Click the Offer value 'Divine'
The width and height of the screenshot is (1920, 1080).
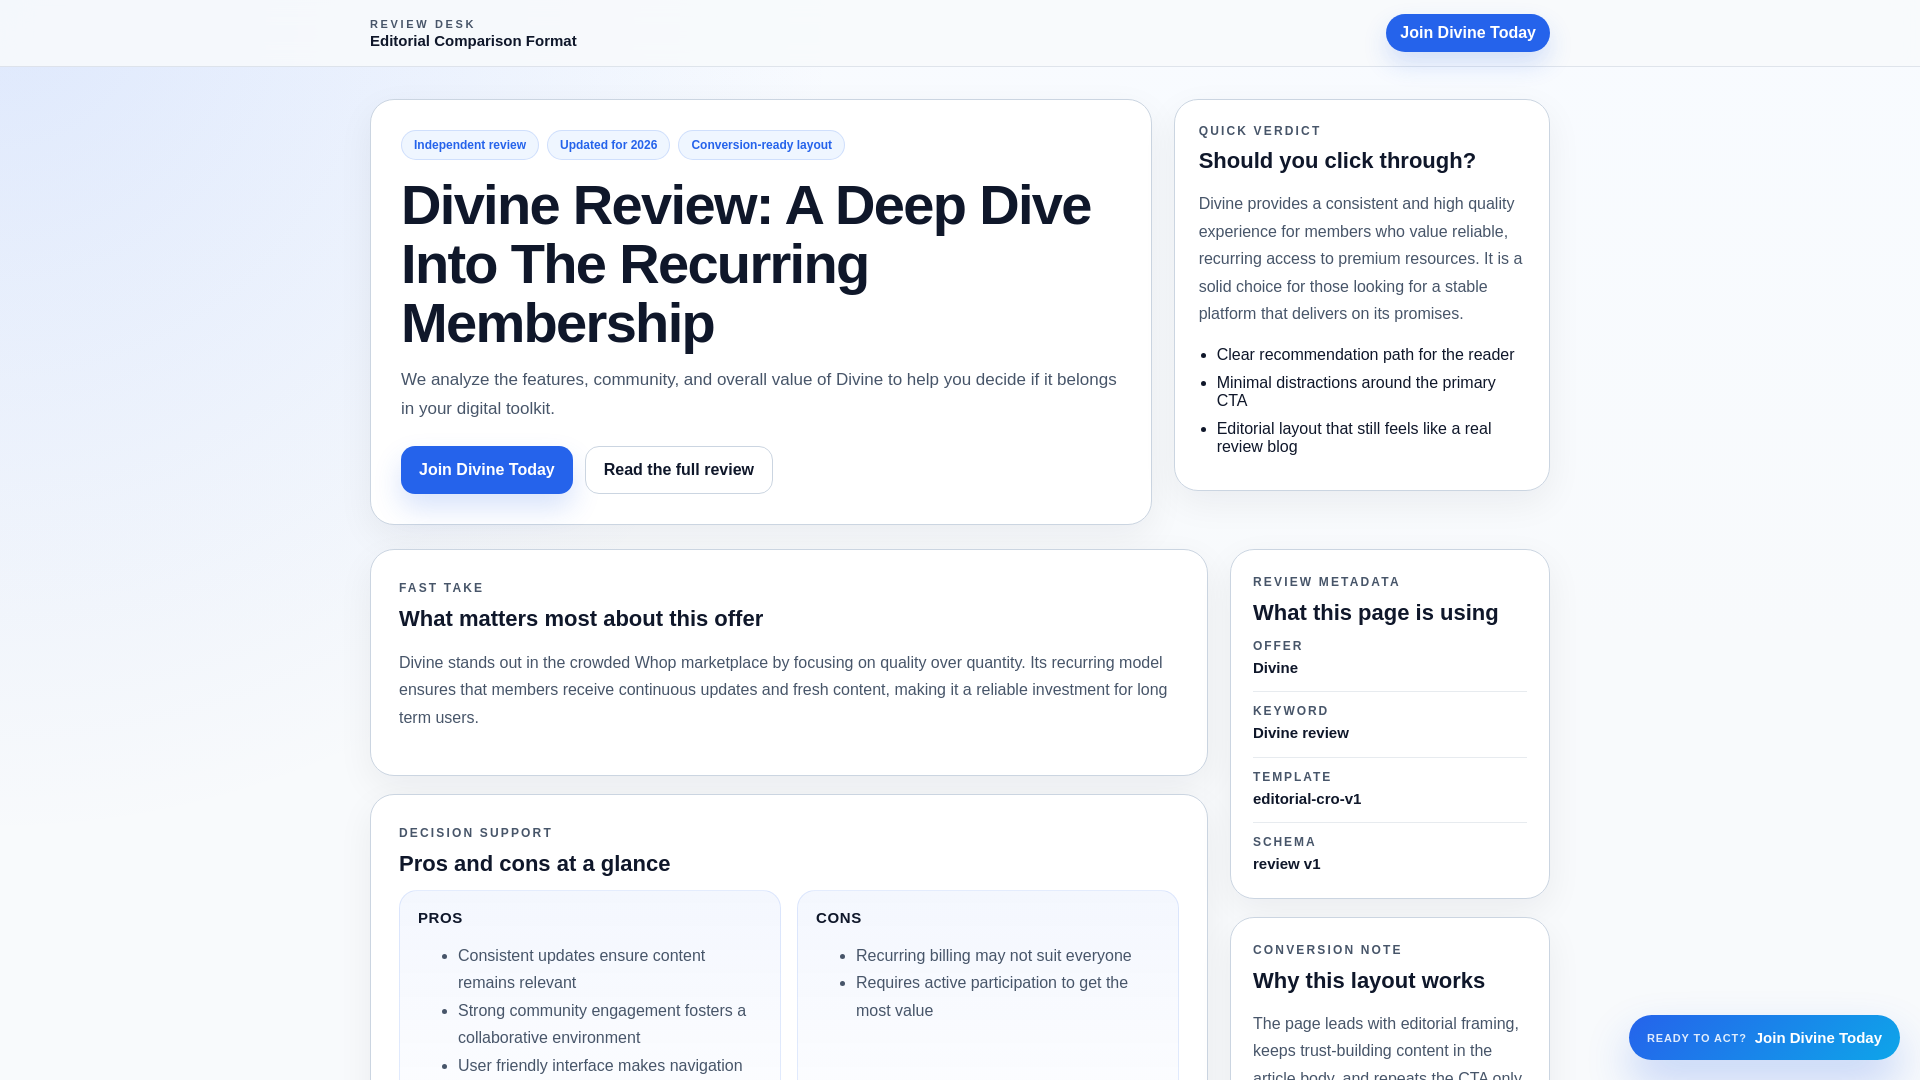(x=1275, y=668)
